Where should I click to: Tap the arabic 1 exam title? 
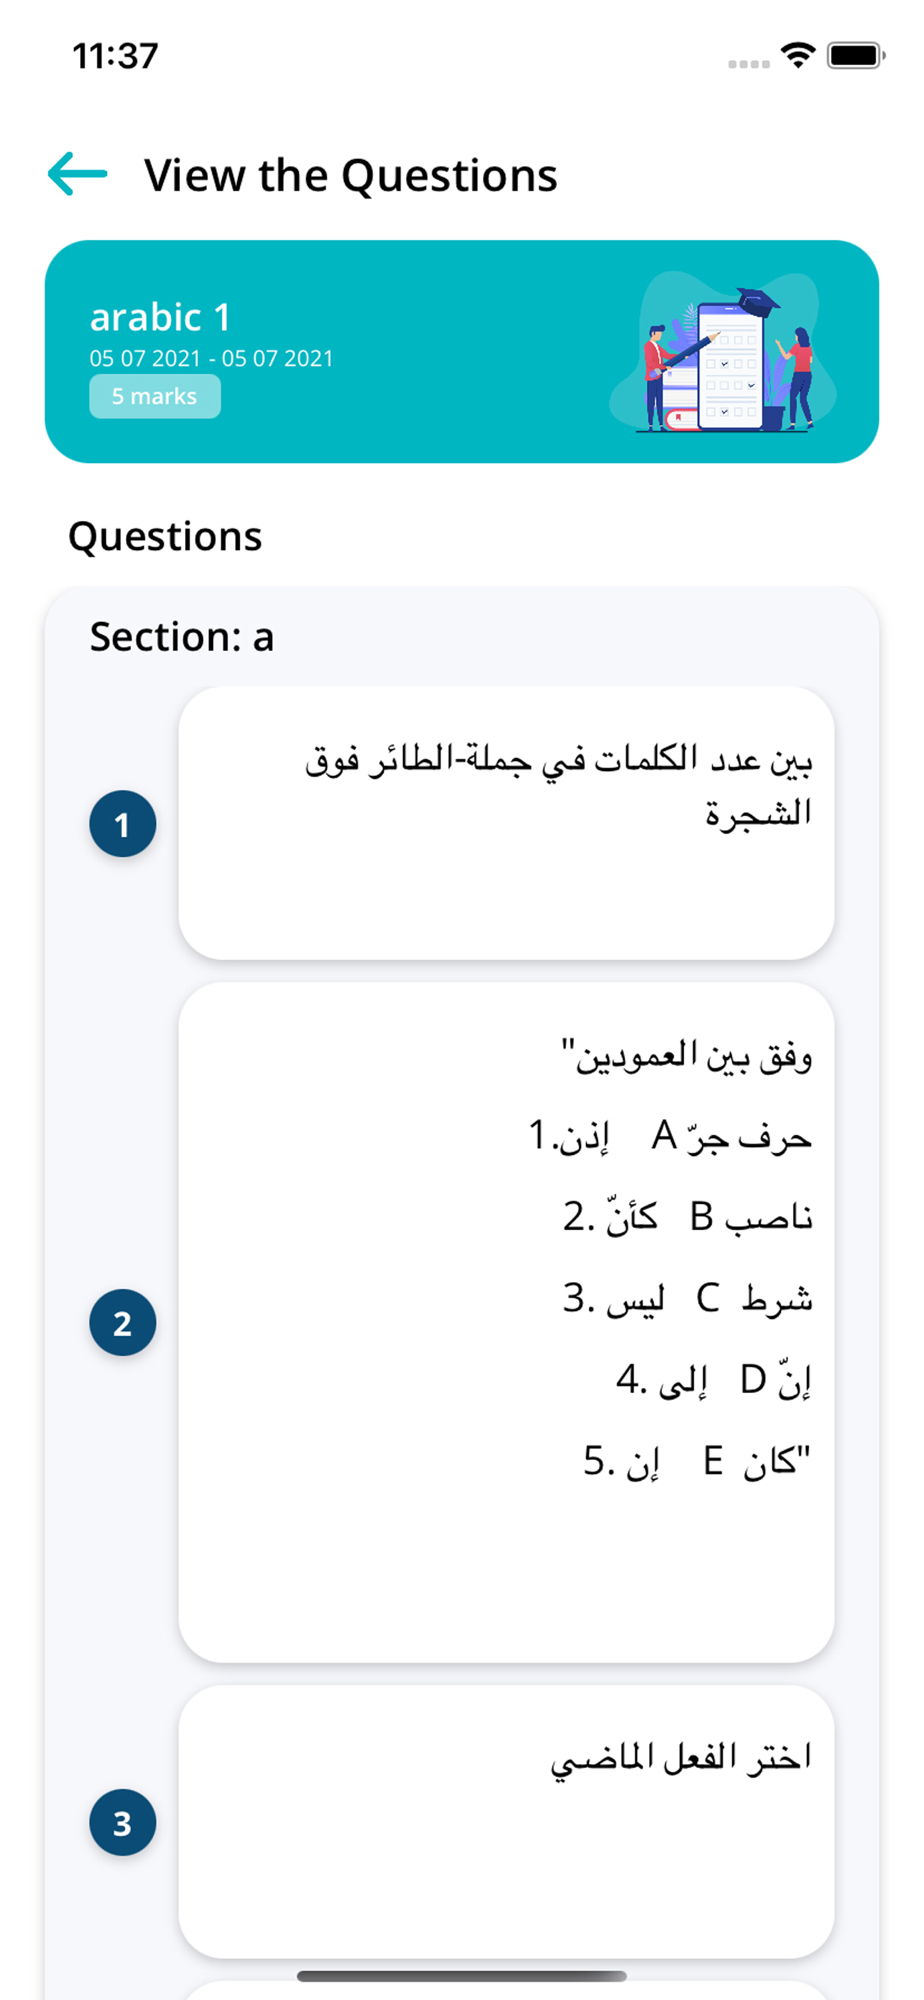pos(160,317)
